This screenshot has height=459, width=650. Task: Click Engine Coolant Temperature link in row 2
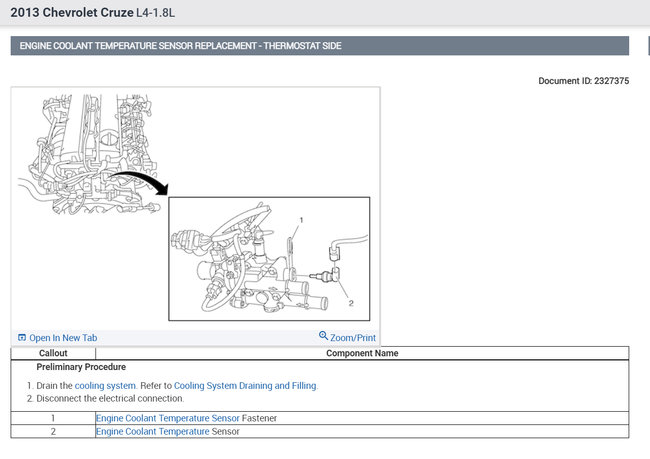tap(153, 431)
